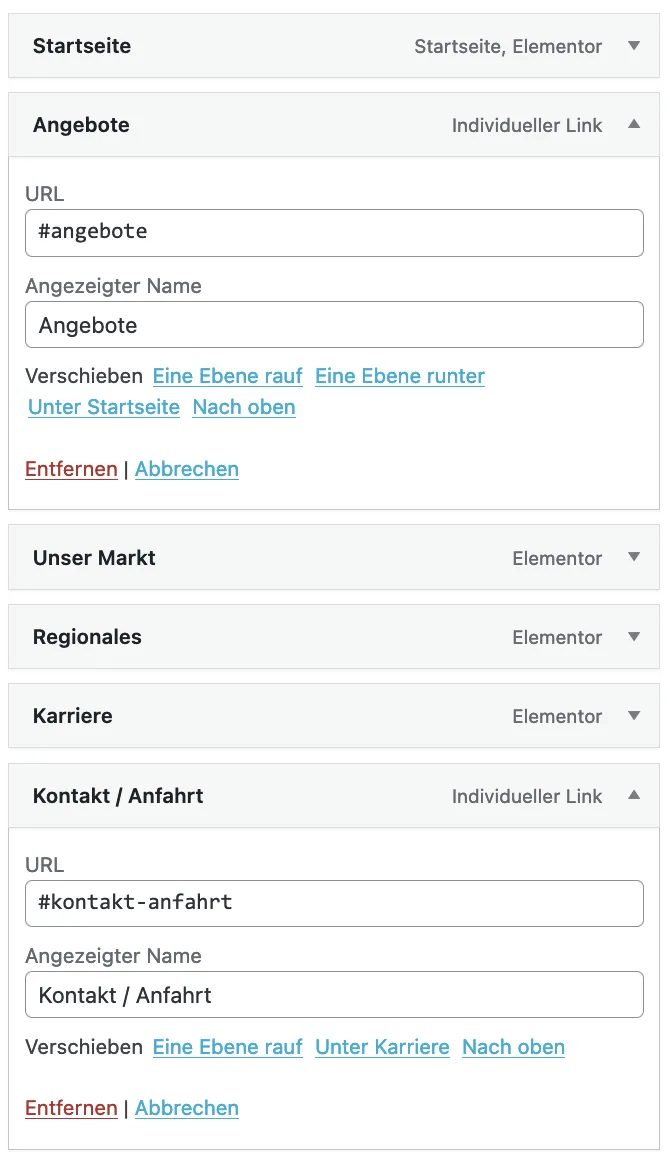The width and height of the screenshot is (670, 1160).
Task: Expand the Startseite menu item arrow
Action: click(633, 46)
